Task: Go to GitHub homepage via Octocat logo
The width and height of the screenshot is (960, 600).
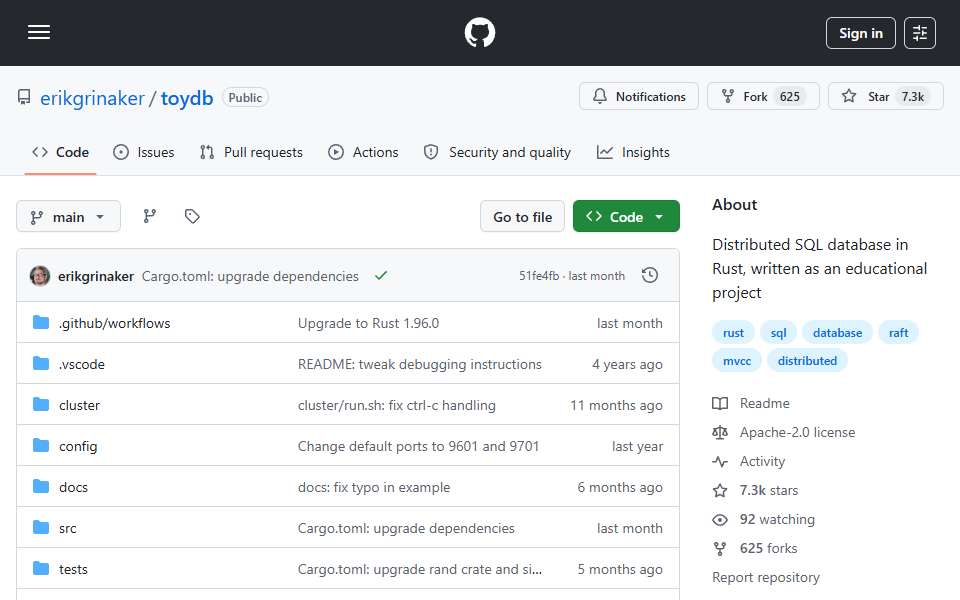Action: 479,32
